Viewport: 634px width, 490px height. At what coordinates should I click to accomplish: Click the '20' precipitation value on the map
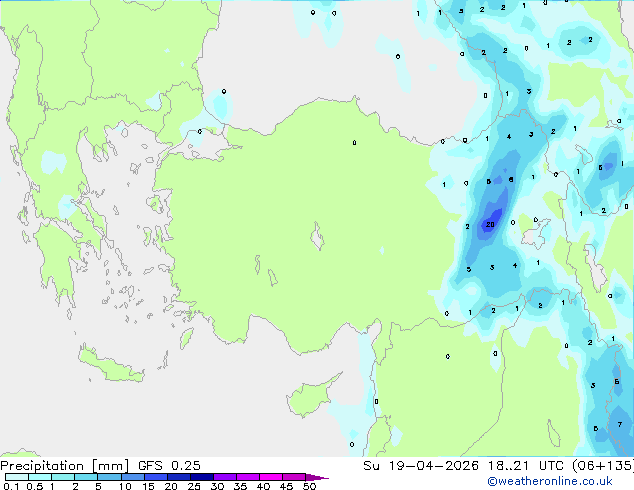pyautogui.click(x=490, y=224)
